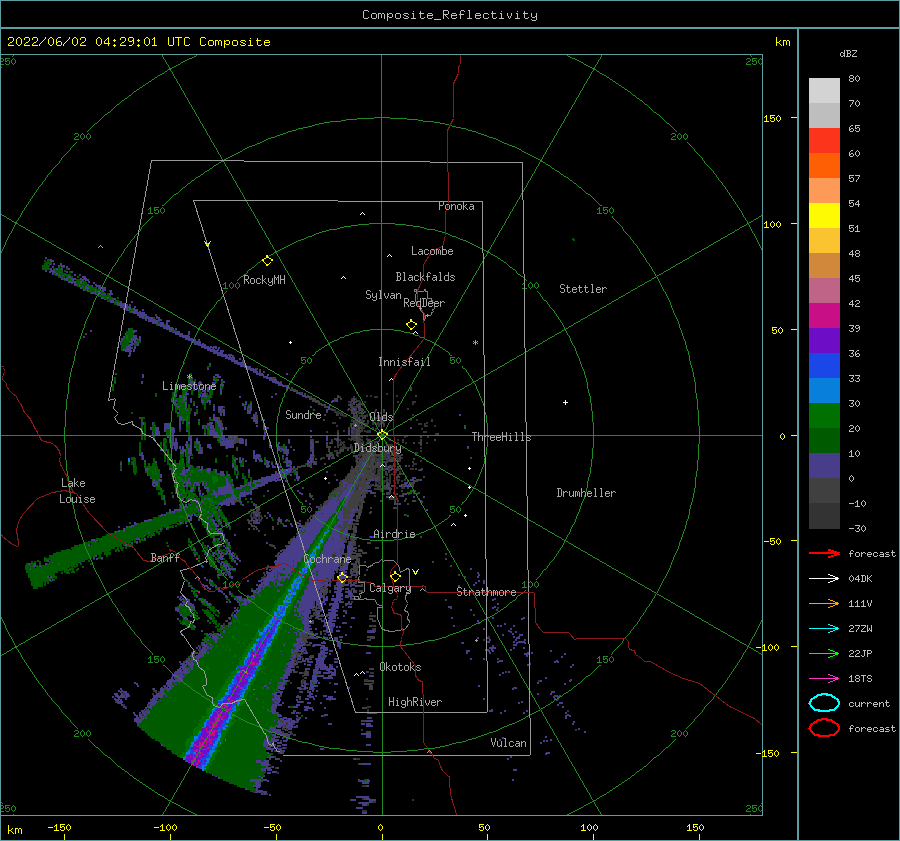Viewport: 900px width, 841px height.
Task: Click the orange 111V arrow in legend
Action: tap(824, 603)
